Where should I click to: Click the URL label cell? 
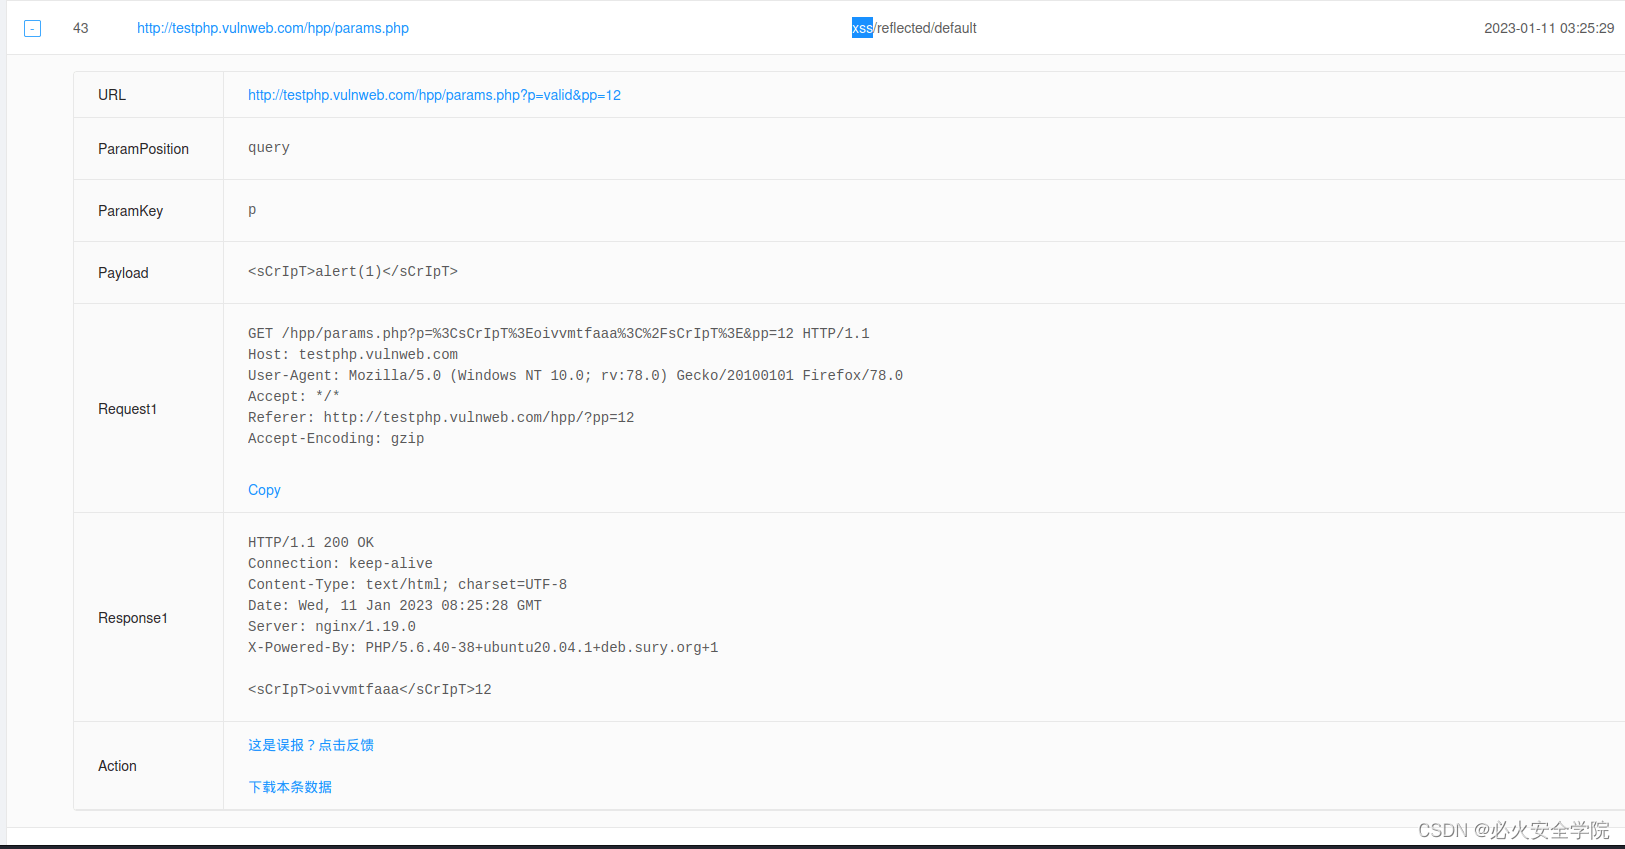[x=149, y=95]
